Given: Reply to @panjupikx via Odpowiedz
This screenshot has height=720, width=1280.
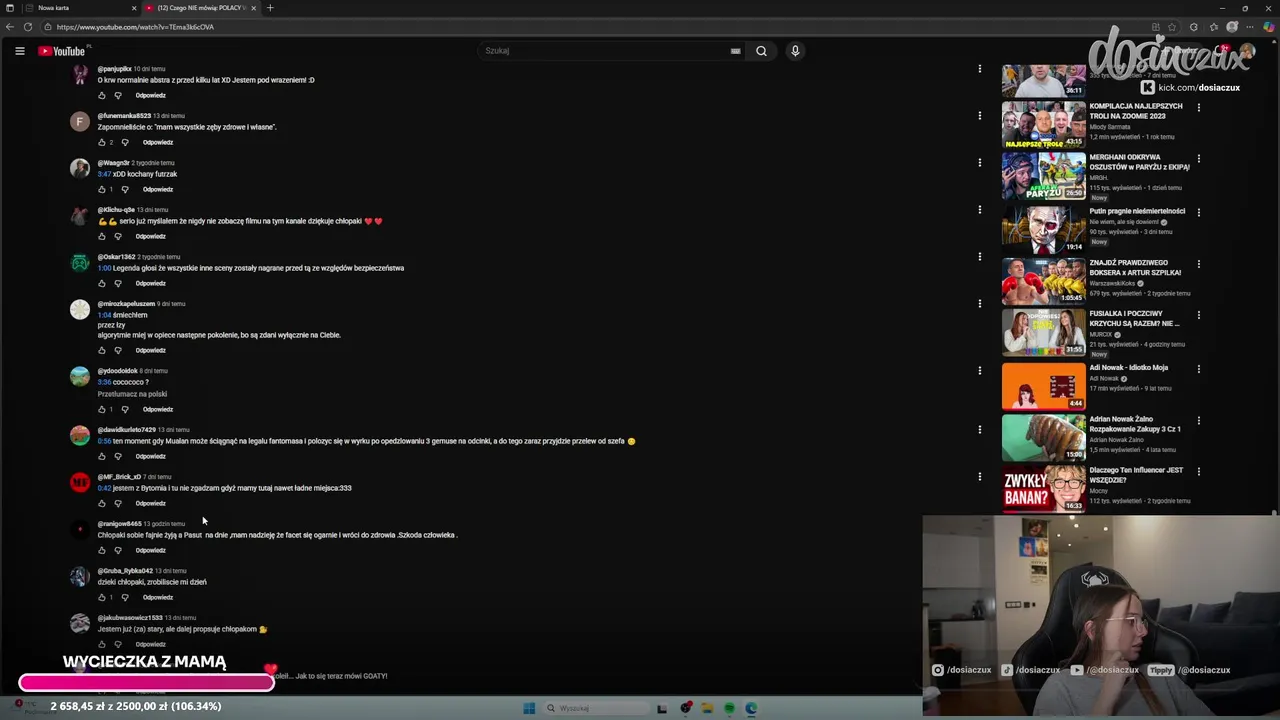Looking at the screenshot, I should (151, 96).
